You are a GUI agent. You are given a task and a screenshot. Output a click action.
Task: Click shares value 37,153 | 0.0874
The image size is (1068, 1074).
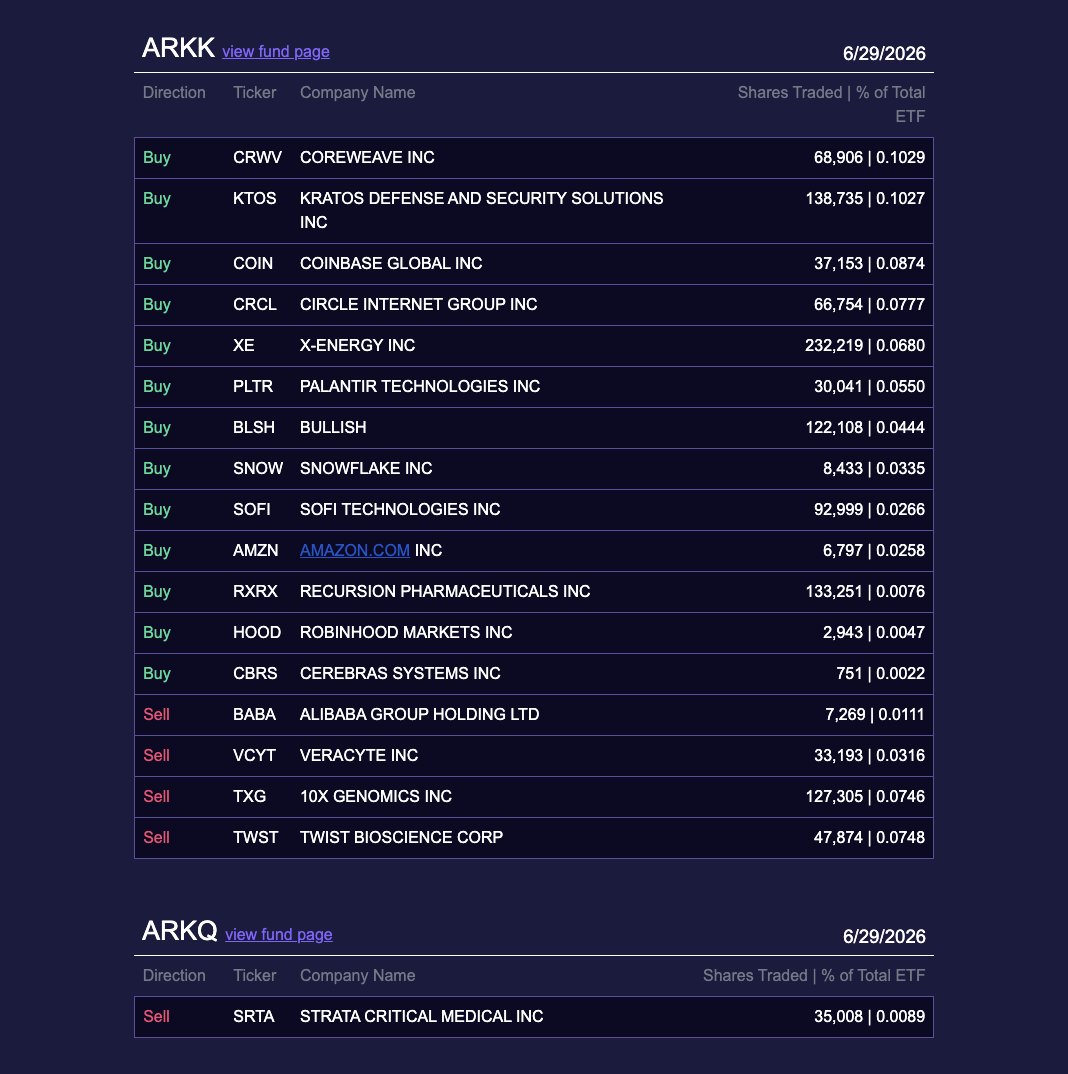pos(869,264)
